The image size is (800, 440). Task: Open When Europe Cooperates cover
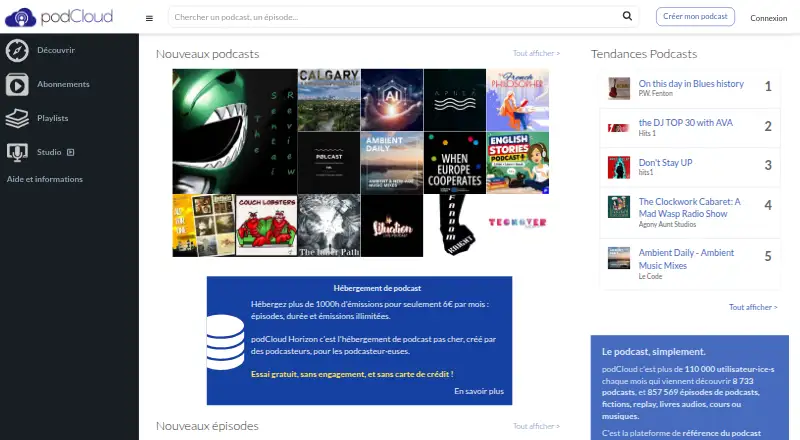pos(455,163)
